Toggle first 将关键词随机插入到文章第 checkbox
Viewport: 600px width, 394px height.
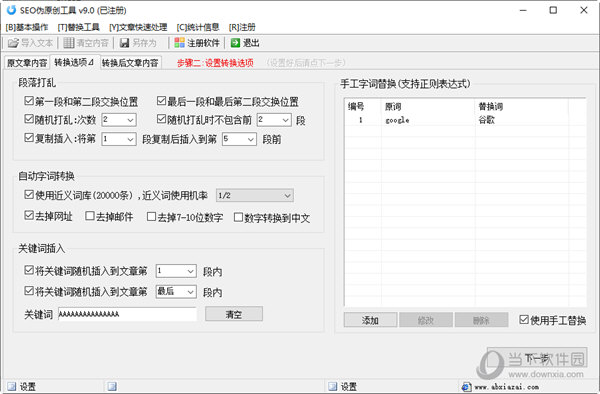click(x=29, y=270)
